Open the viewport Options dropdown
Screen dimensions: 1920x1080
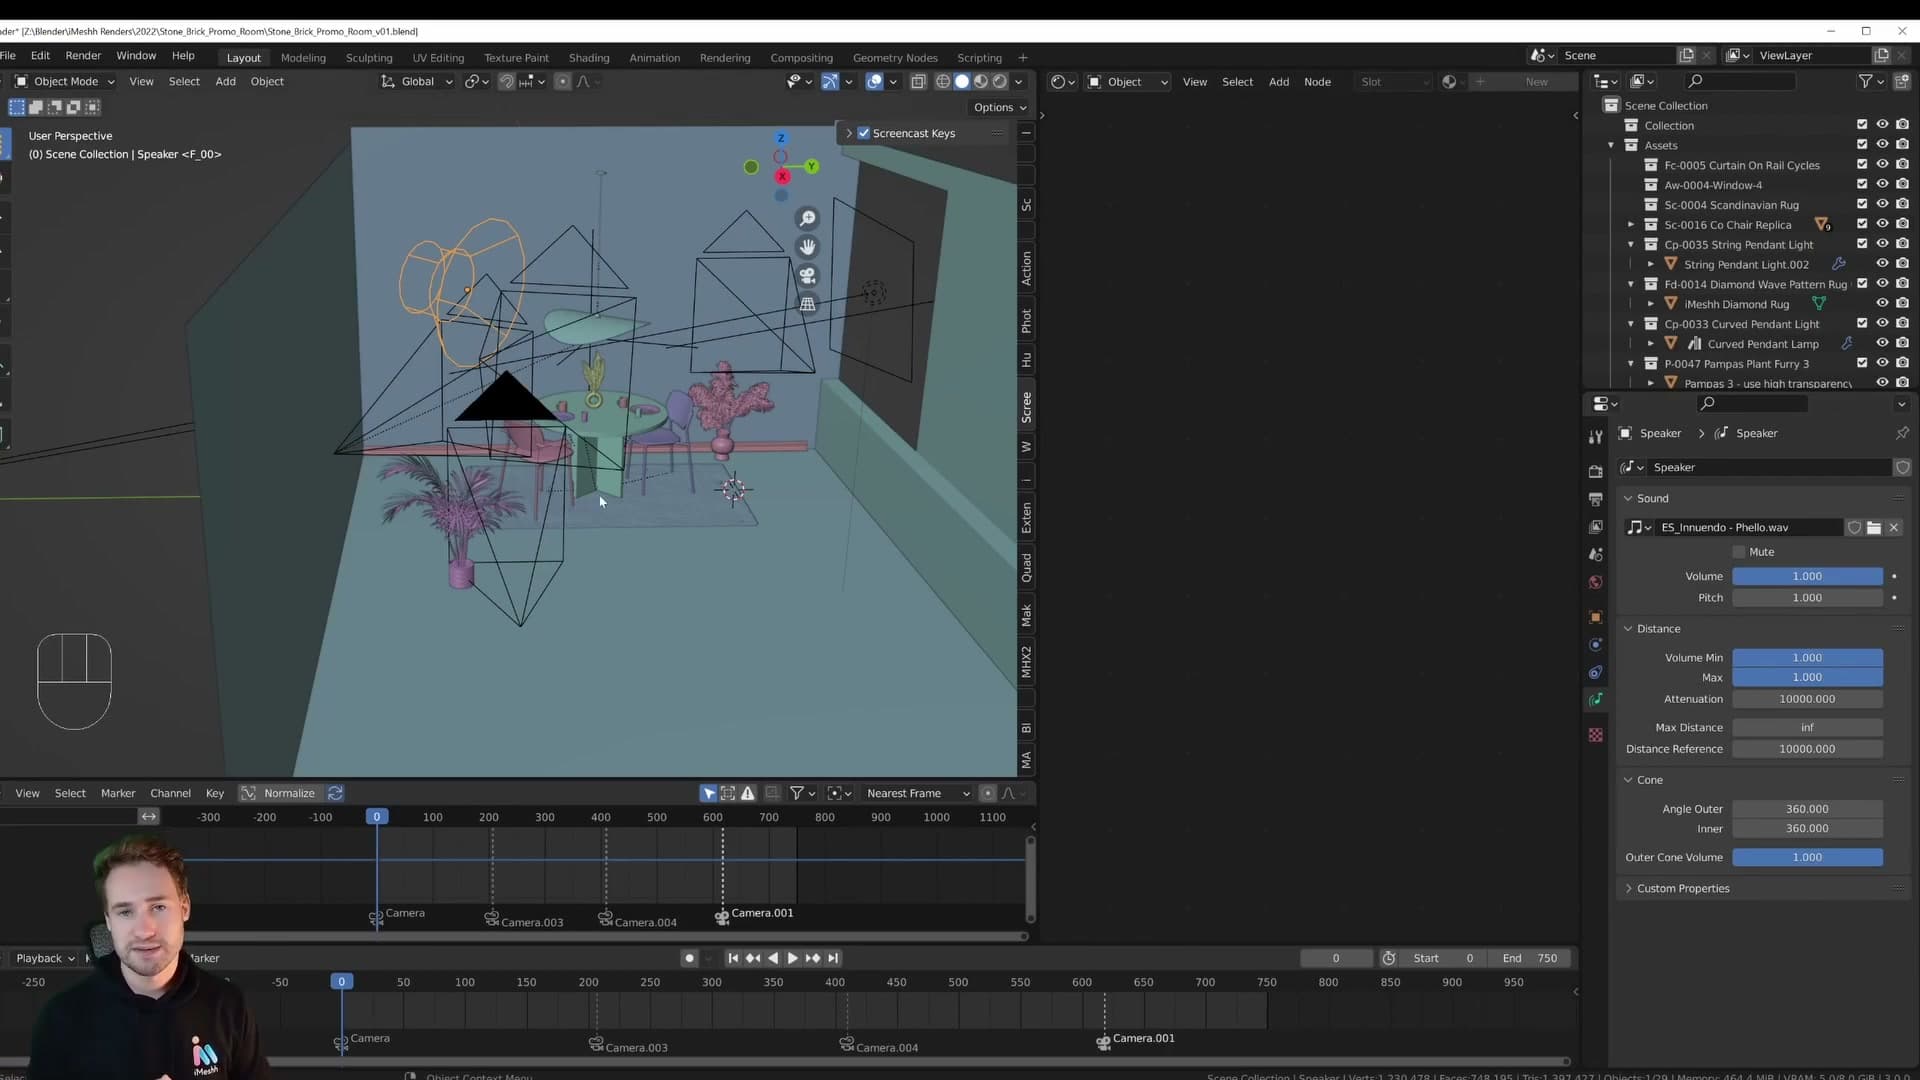1000,107
